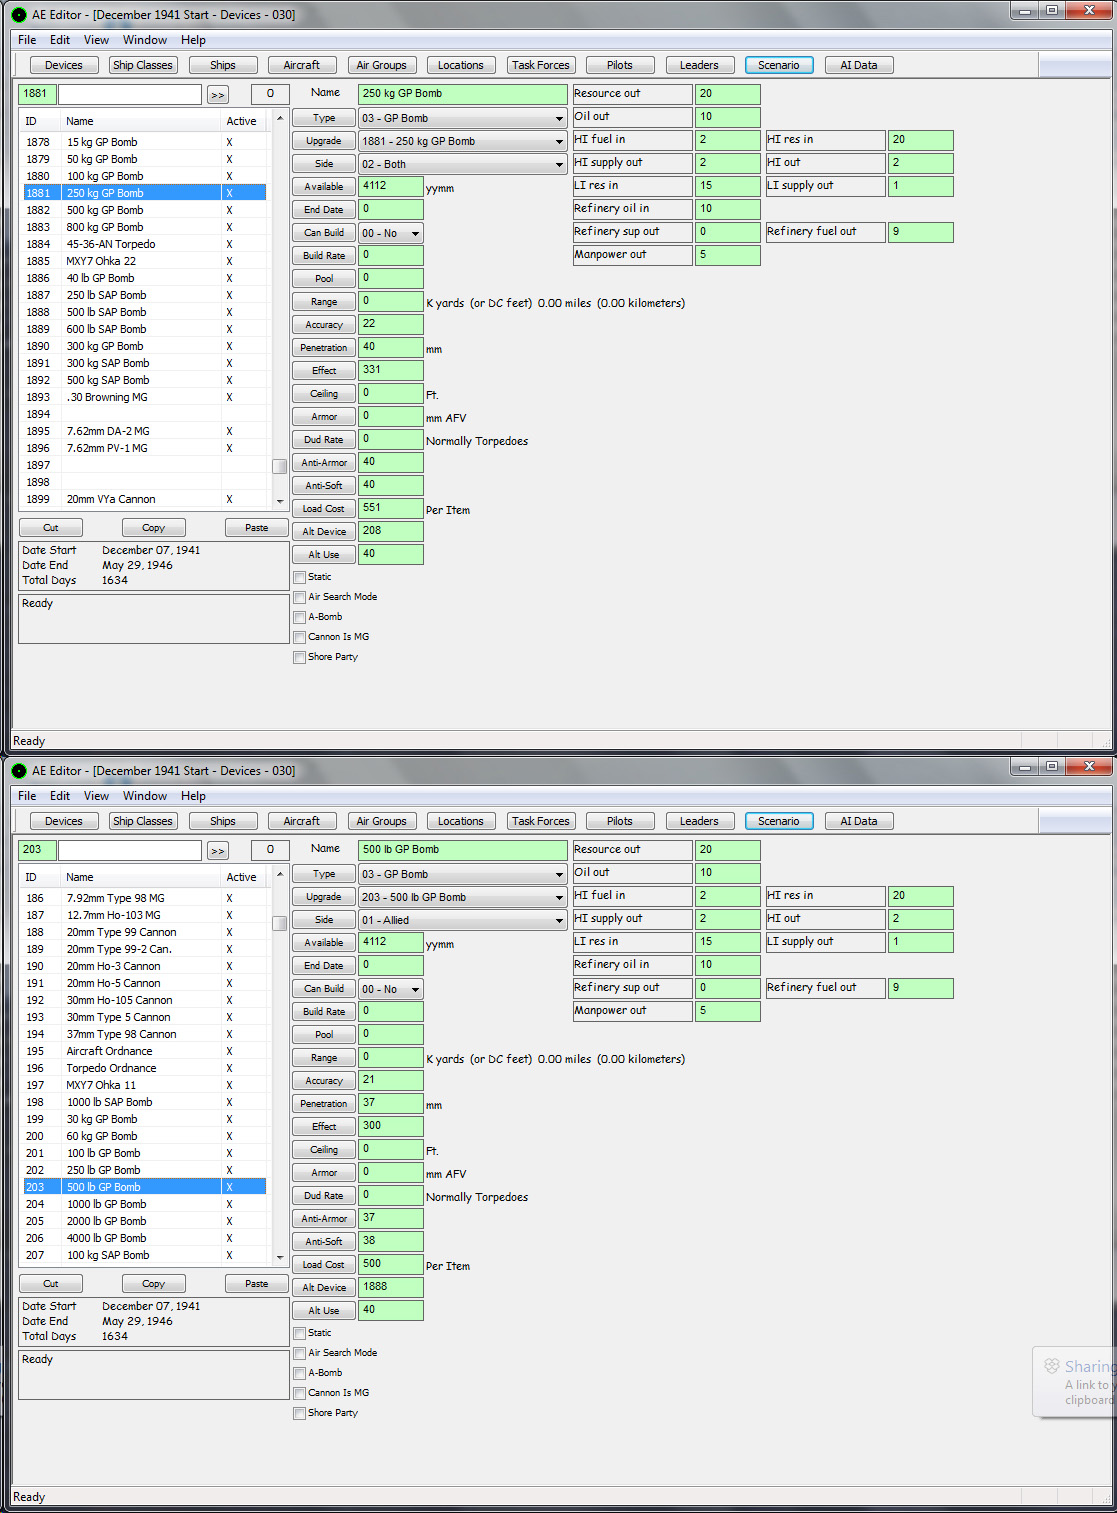
Task: Open the Help menu in the bottom window
Action: click(x=194, y=796)
